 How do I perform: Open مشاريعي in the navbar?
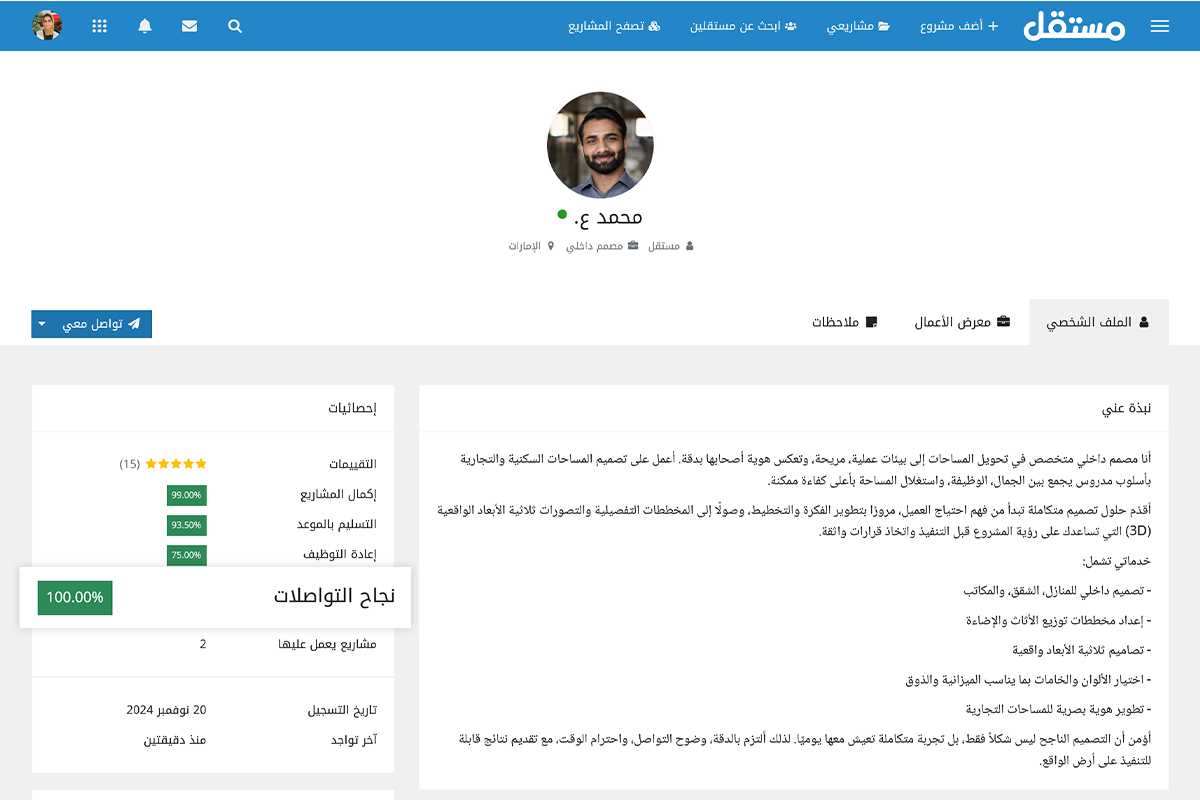[857, 26]
